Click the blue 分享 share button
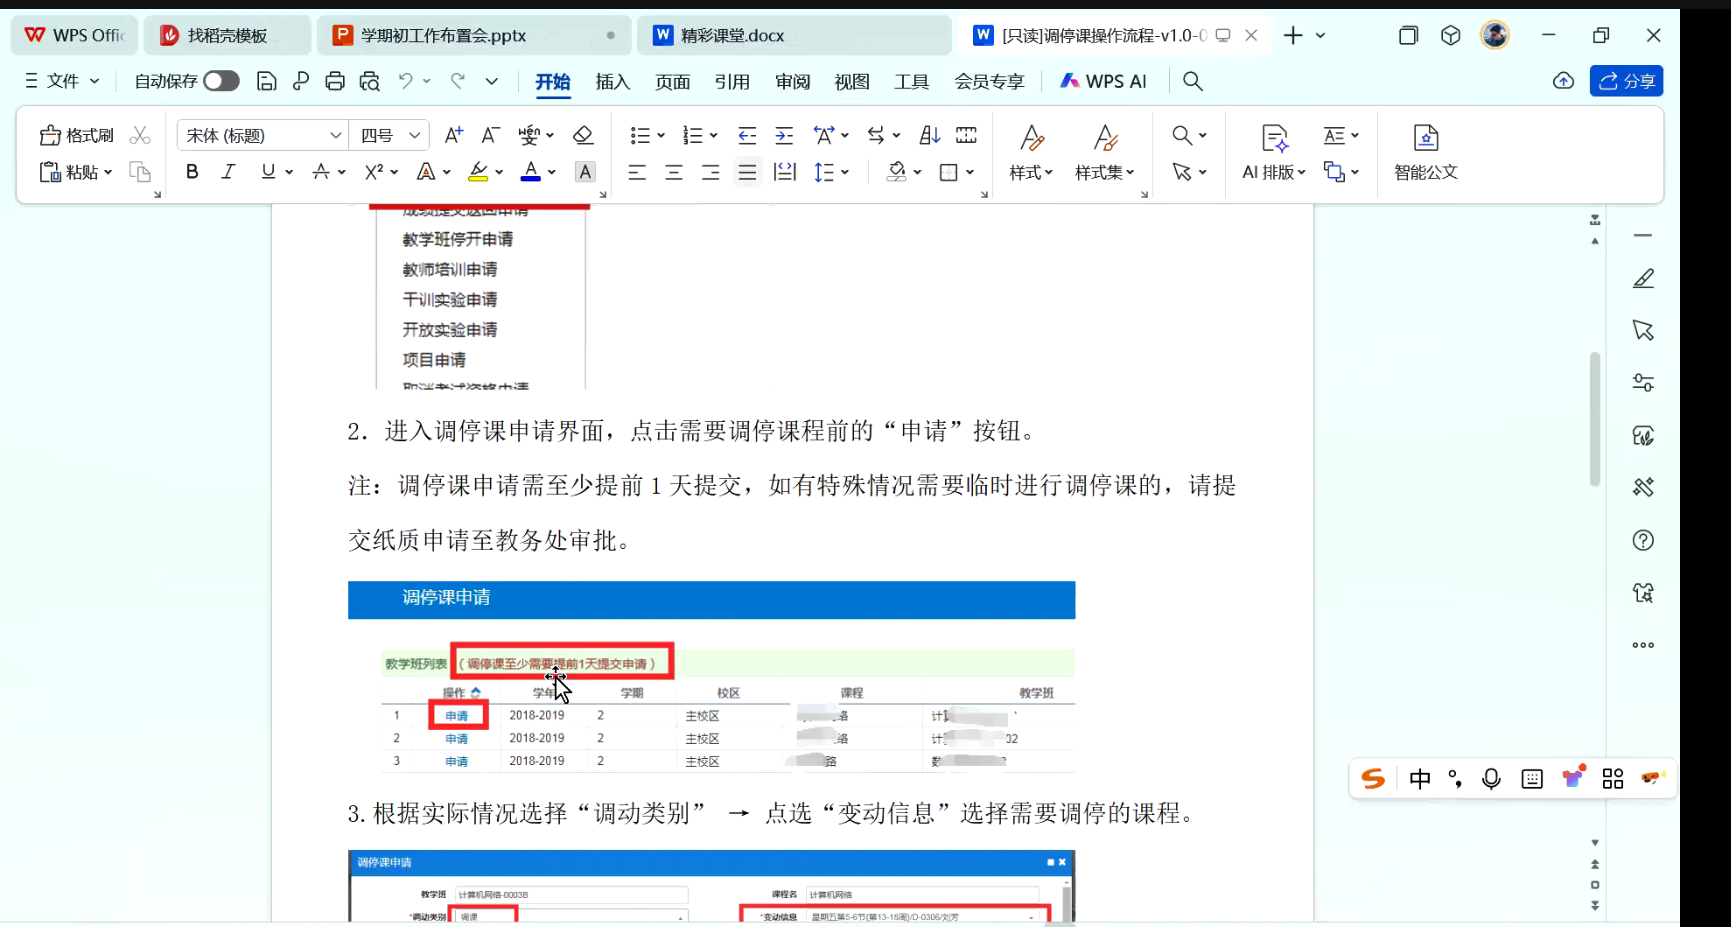 1626,81
